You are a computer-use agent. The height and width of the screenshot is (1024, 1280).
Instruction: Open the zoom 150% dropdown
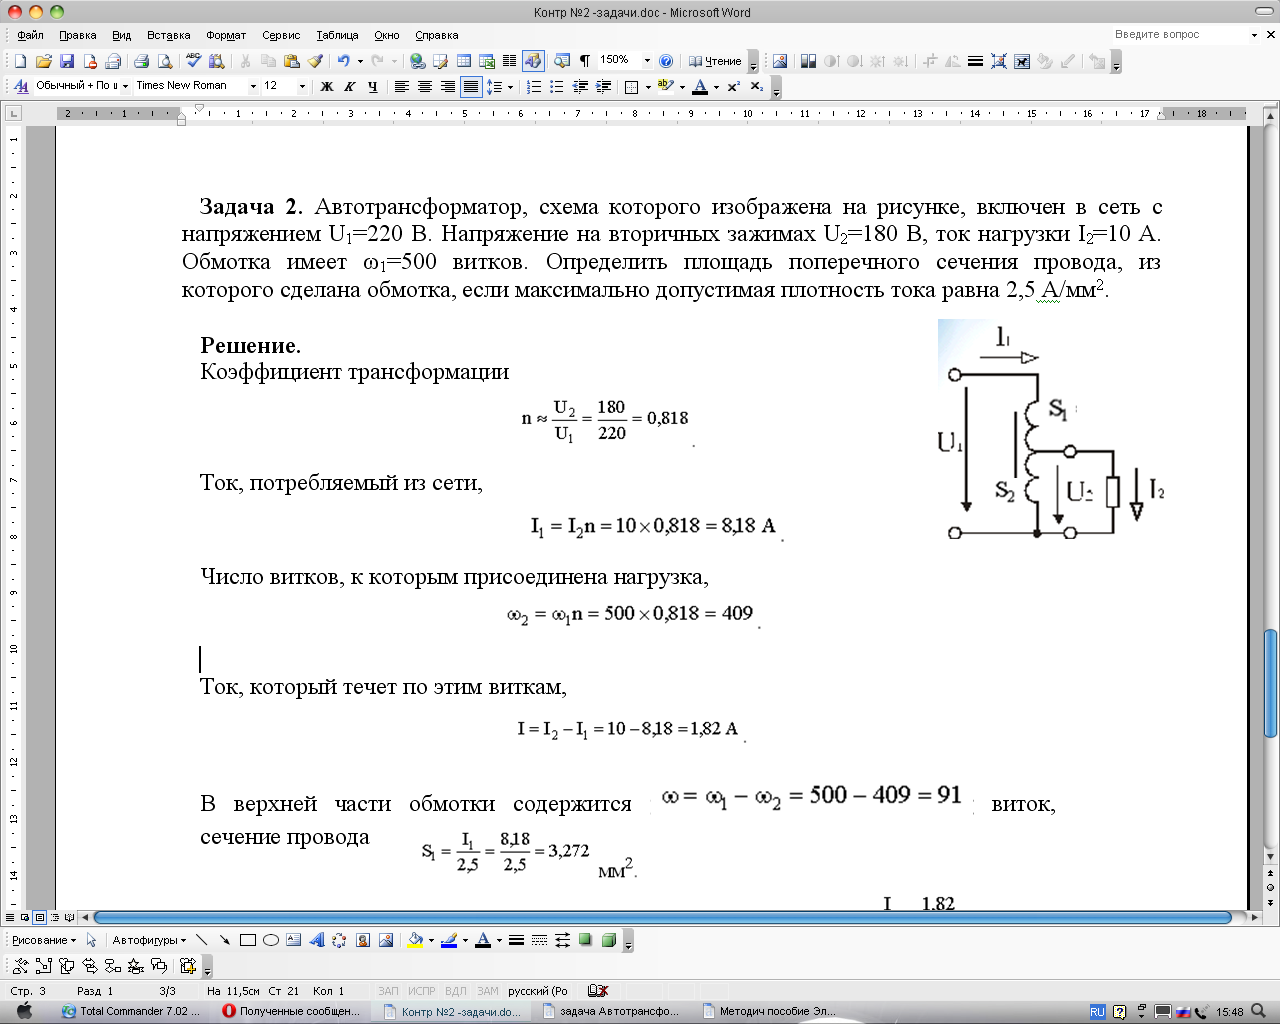(x=647, y=61)
